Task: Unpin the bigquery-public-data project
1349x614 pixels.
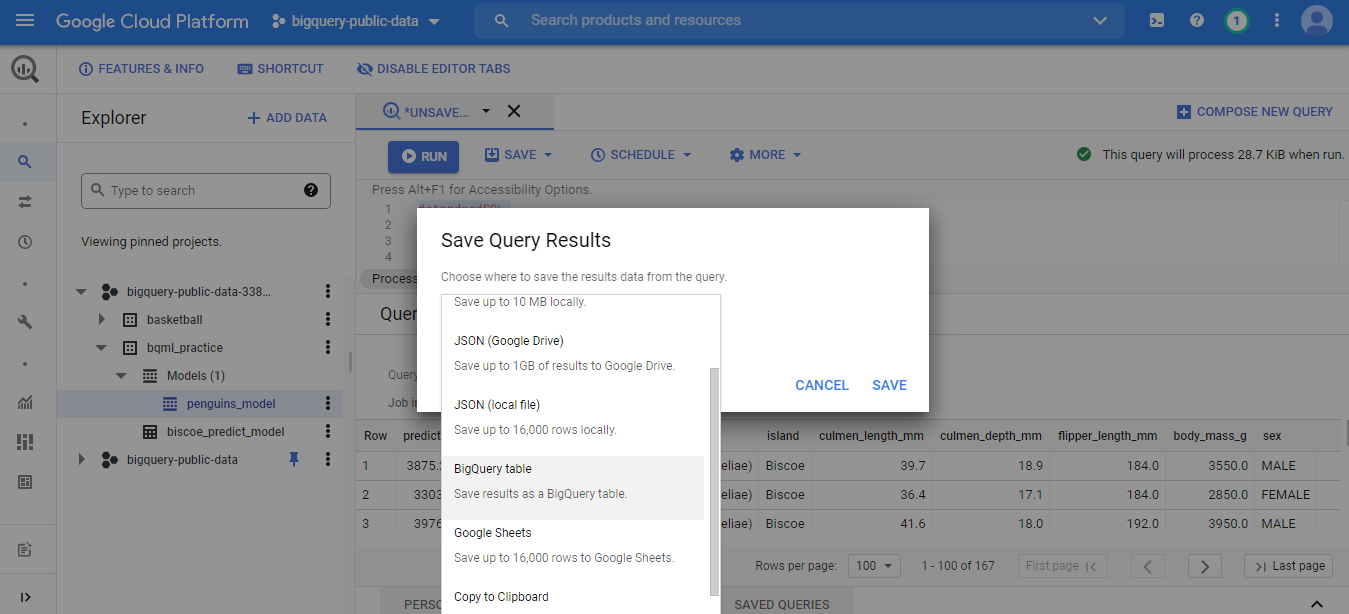Action: pos(294,459)
